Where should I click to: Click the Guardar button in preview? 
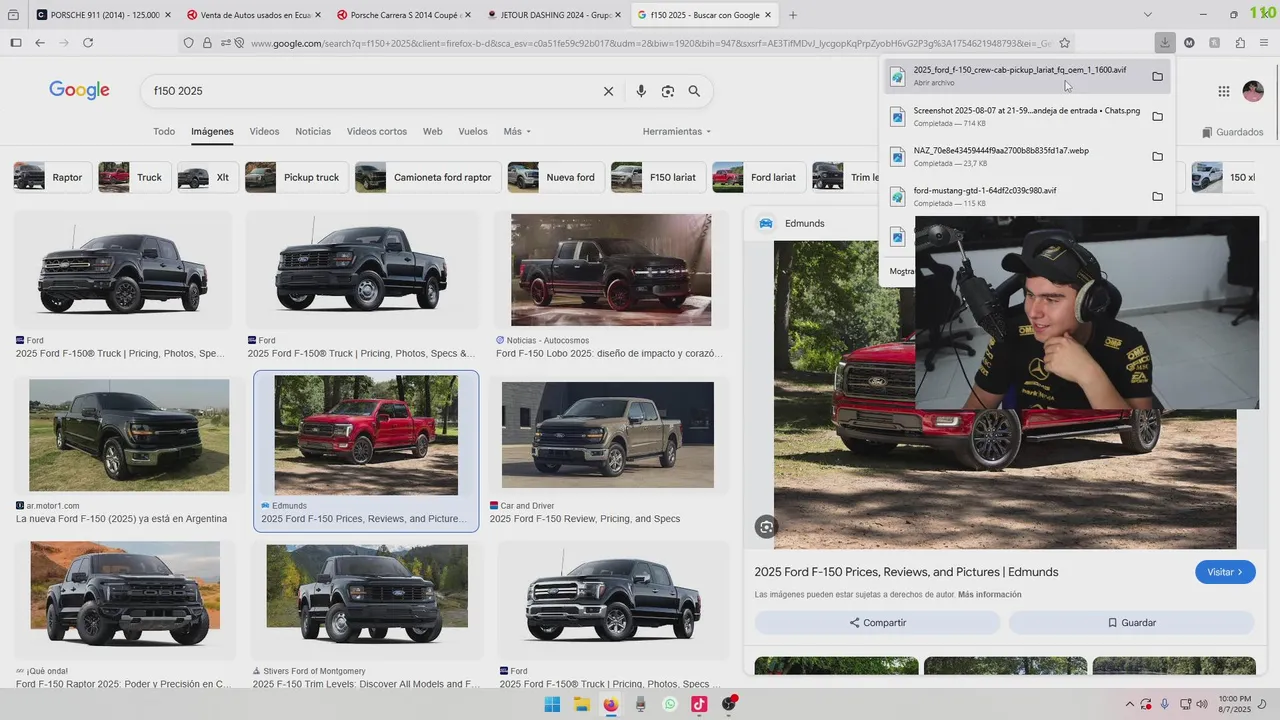point(1131,622)
